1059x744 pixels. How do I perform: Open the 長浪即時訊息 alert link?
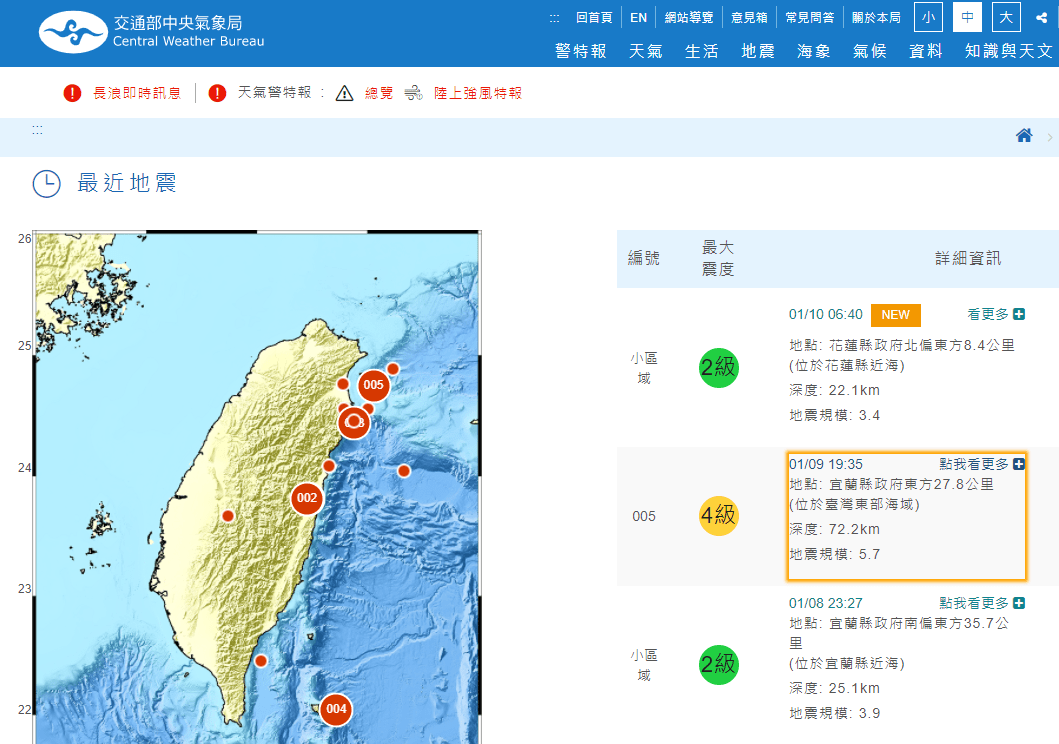(137, 93)
